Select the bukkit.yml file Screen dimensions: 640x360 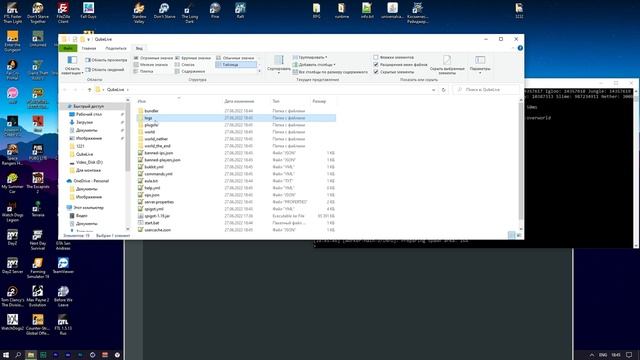point(154,167)
